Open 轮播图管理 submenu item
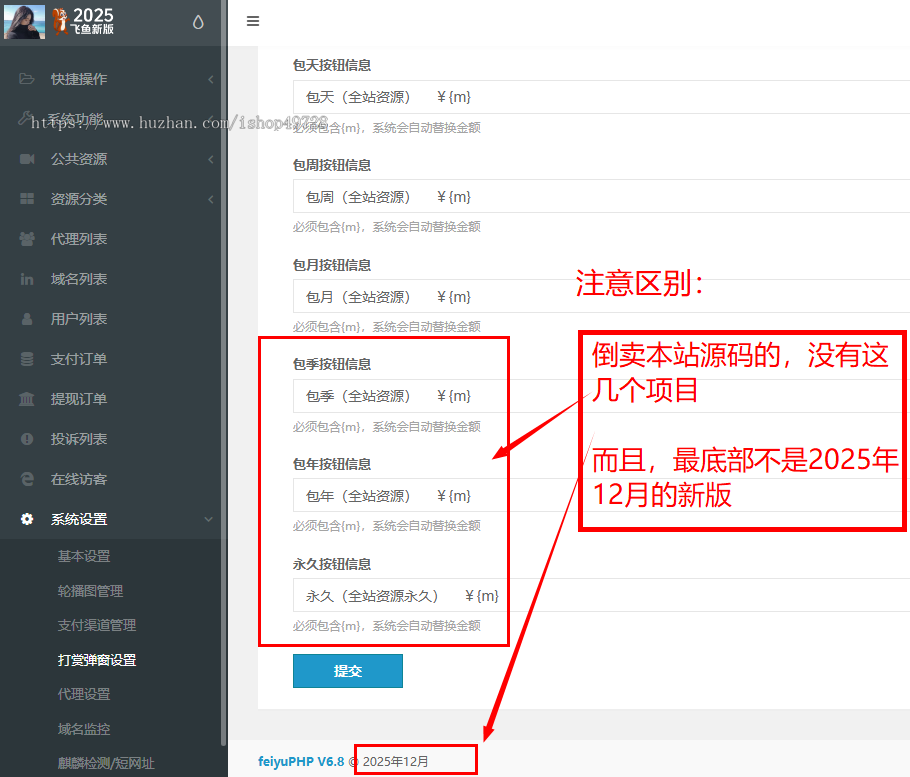The image size is (910, 777). click(x=91, y=591)
